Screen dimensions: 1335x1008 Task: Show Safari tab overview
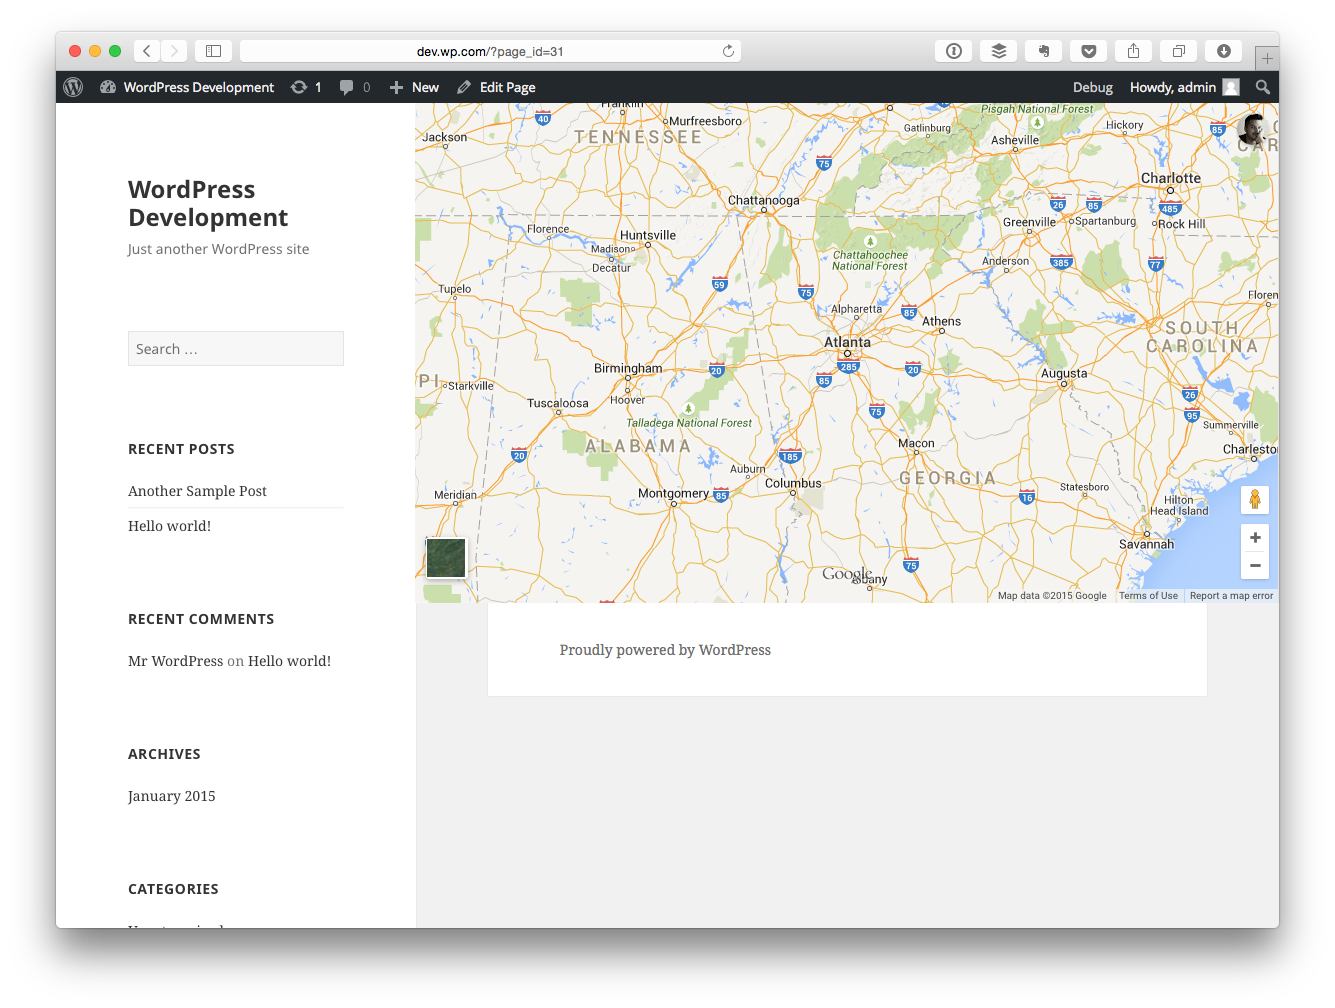1178,50
